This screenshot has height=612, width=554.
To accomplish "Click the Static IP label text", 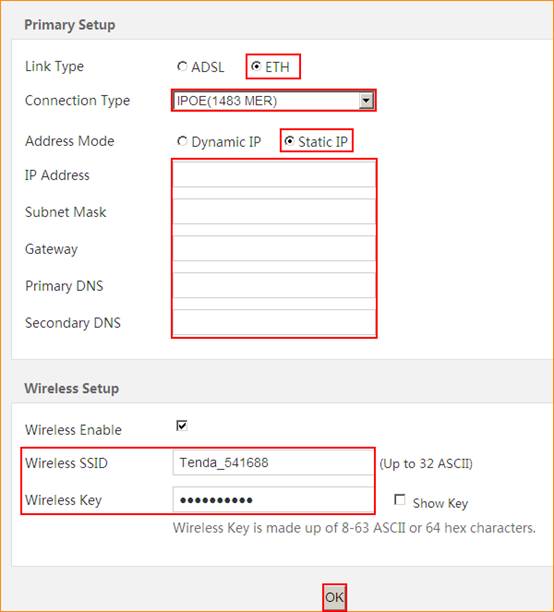I will click(x=322, y=142).
